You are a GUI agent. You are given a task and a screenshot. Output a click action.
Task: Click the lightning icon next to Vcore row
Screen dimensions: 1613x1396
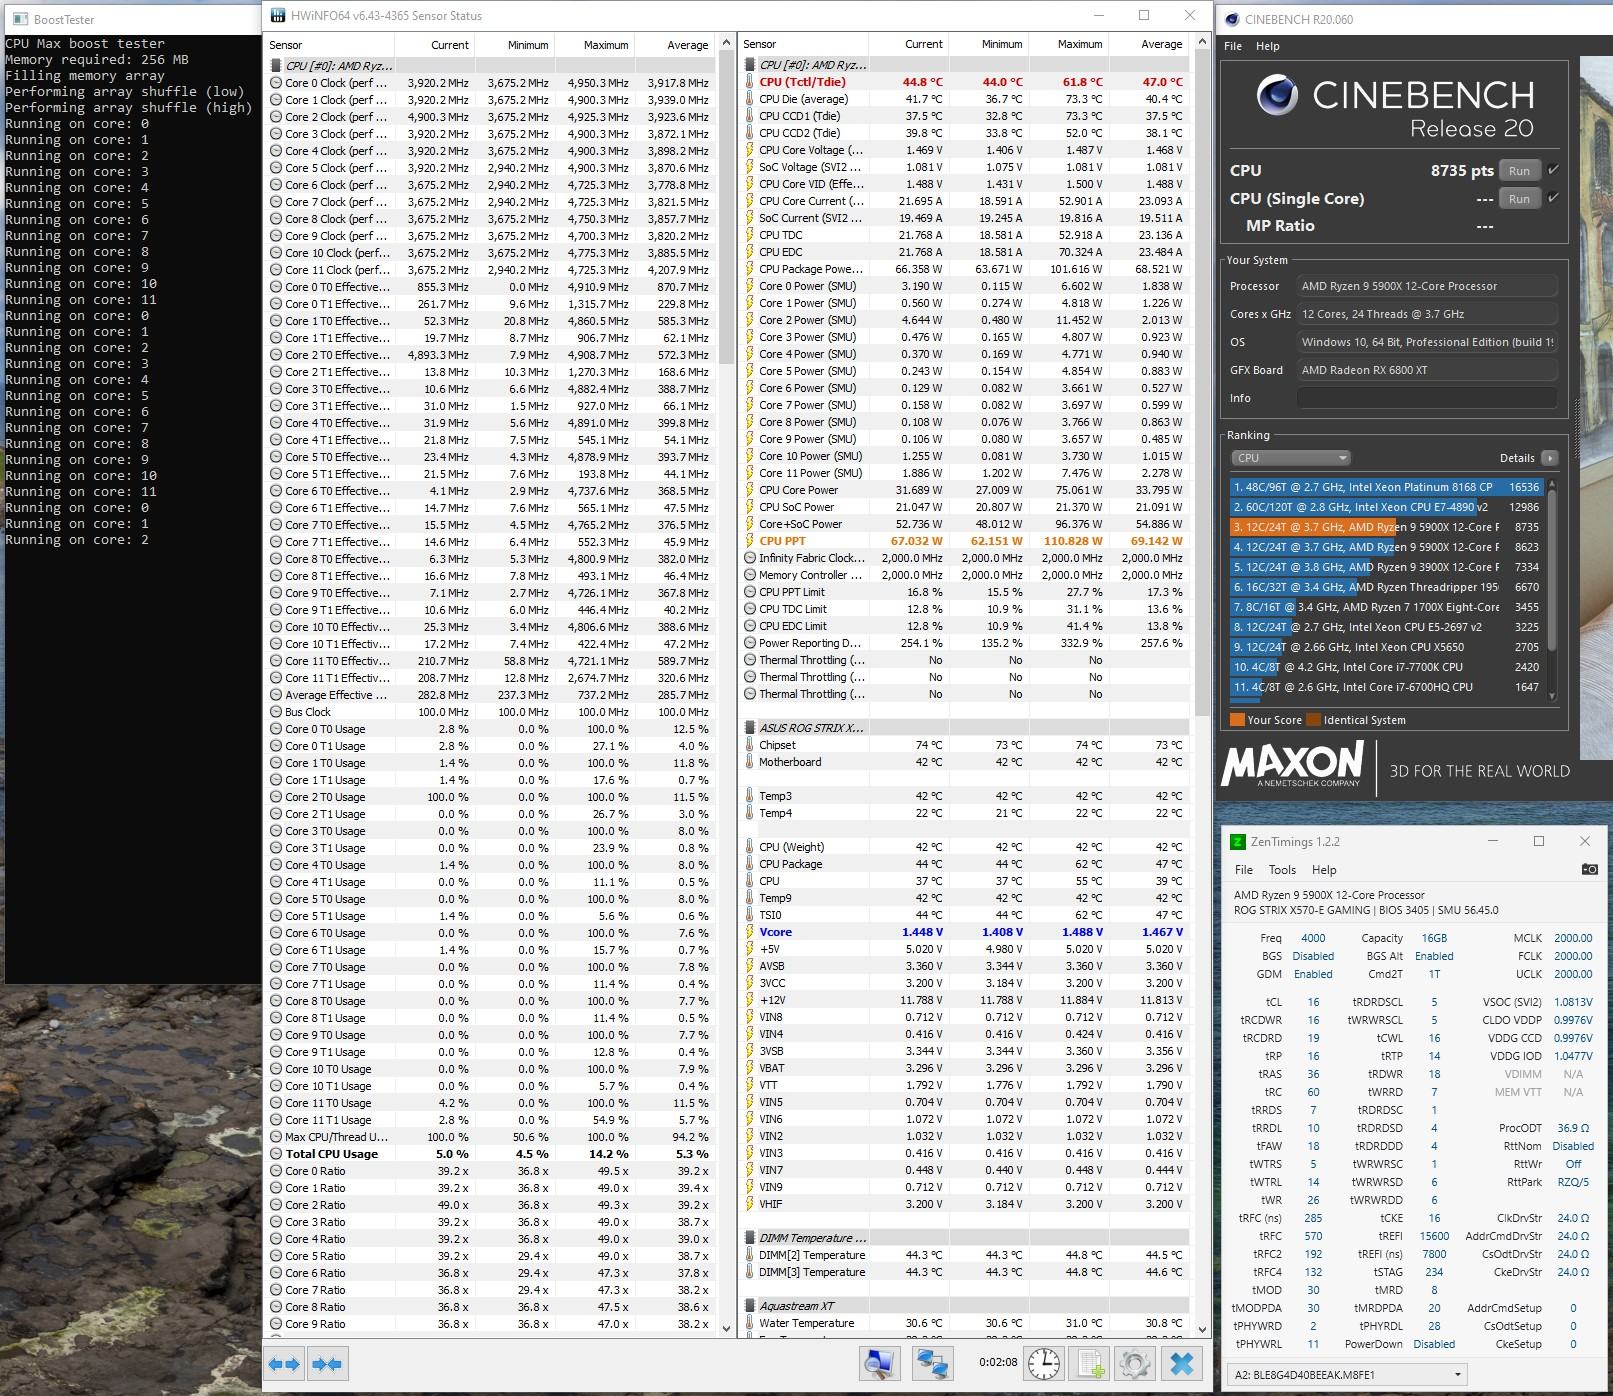tap(749, 932)
